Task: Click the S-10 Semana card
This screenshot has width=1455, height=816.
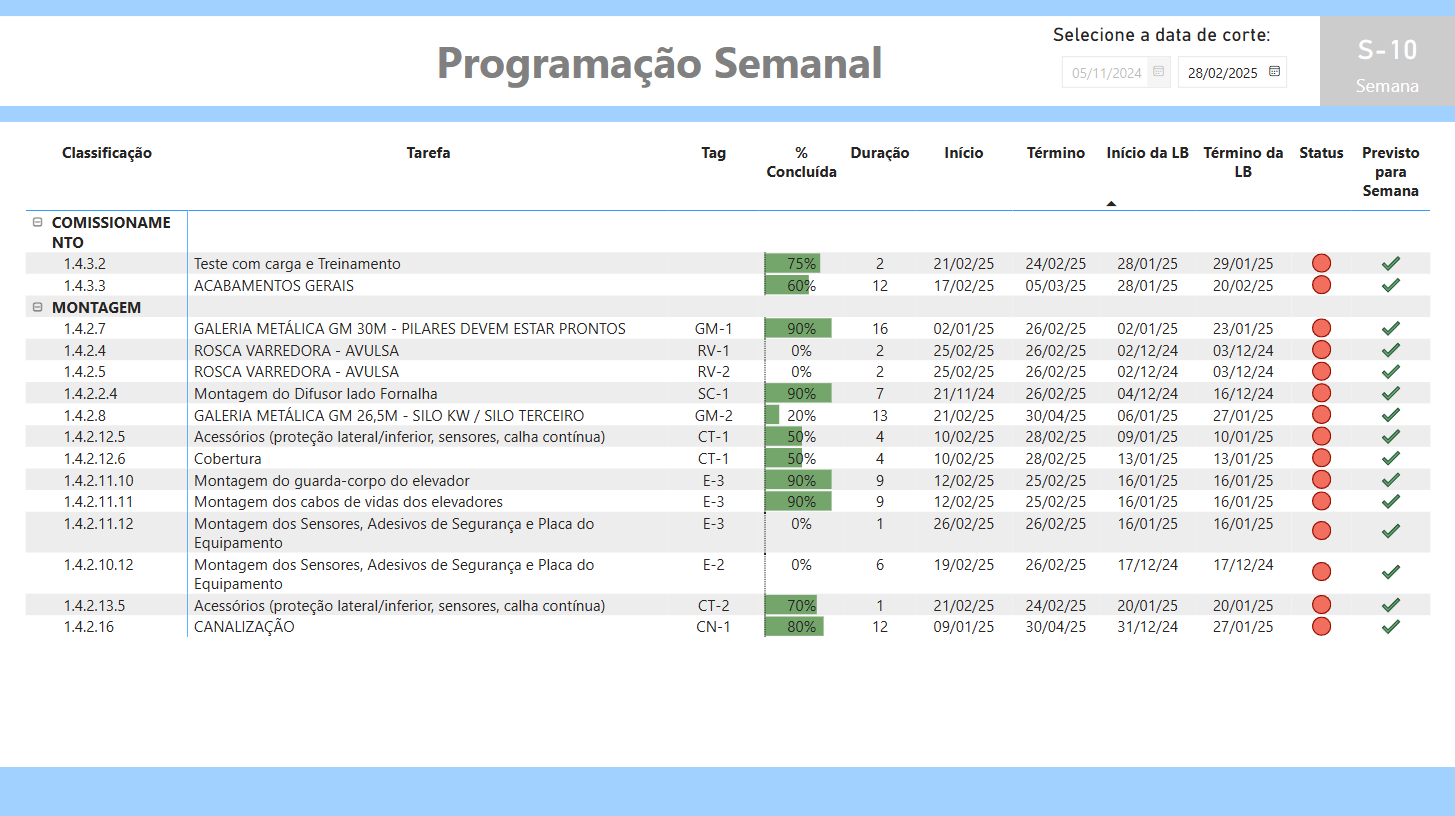Action: click(1386, 62)
